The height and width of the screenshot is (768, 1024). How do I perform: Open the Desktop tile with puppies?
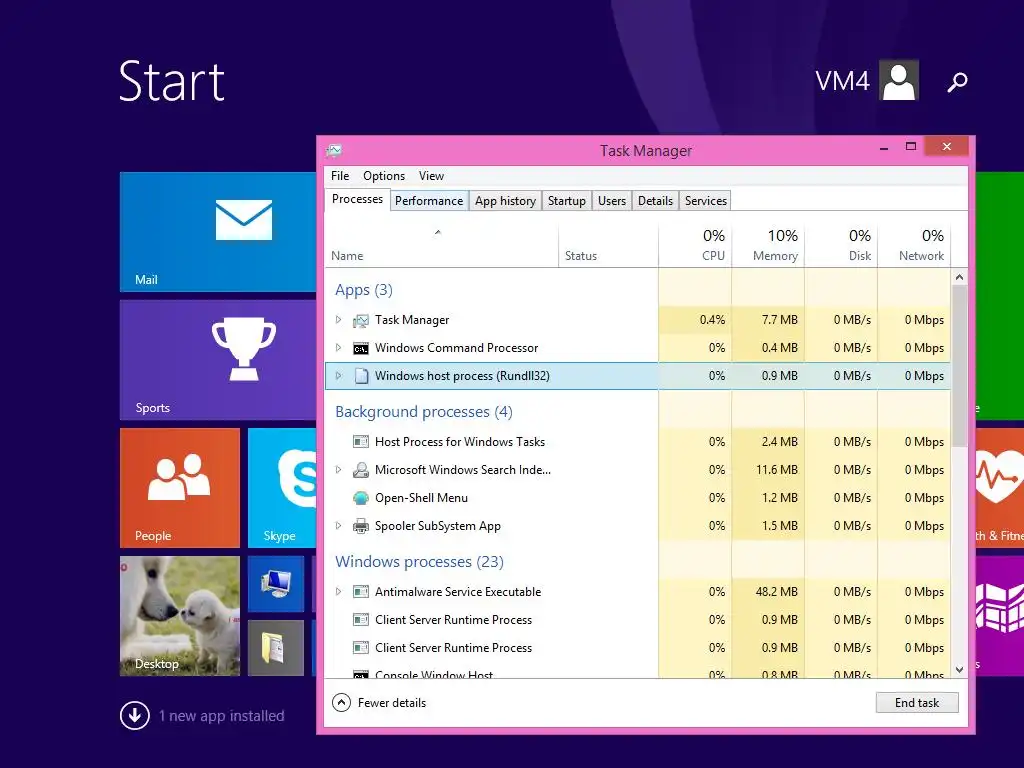[x=180, y=616]
